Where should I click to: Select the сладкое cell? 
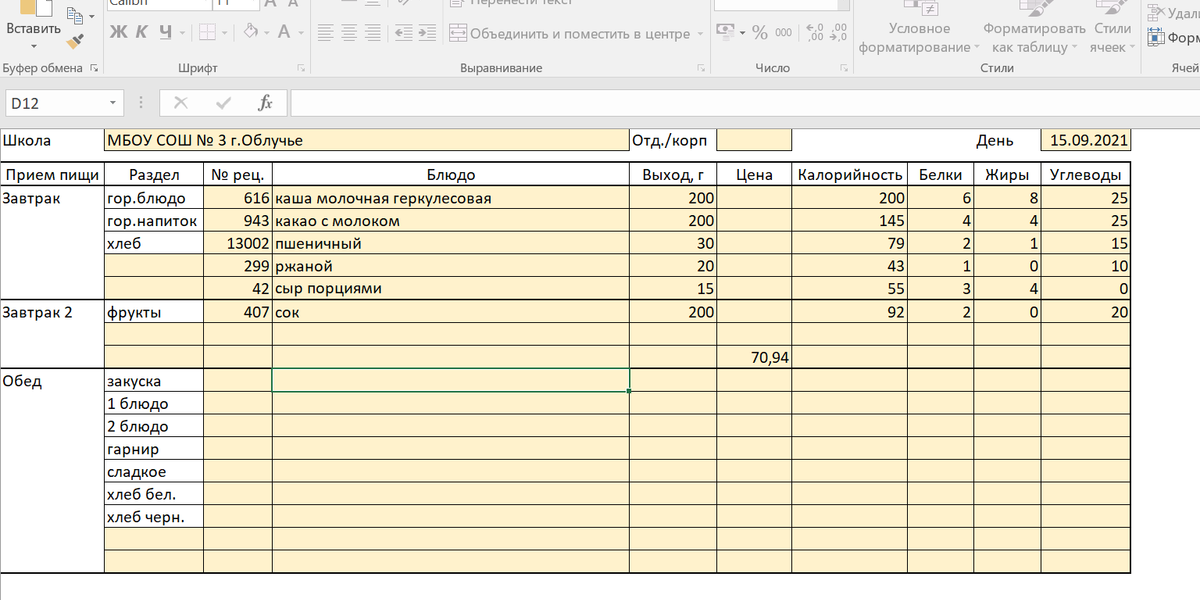coord(154,471)
